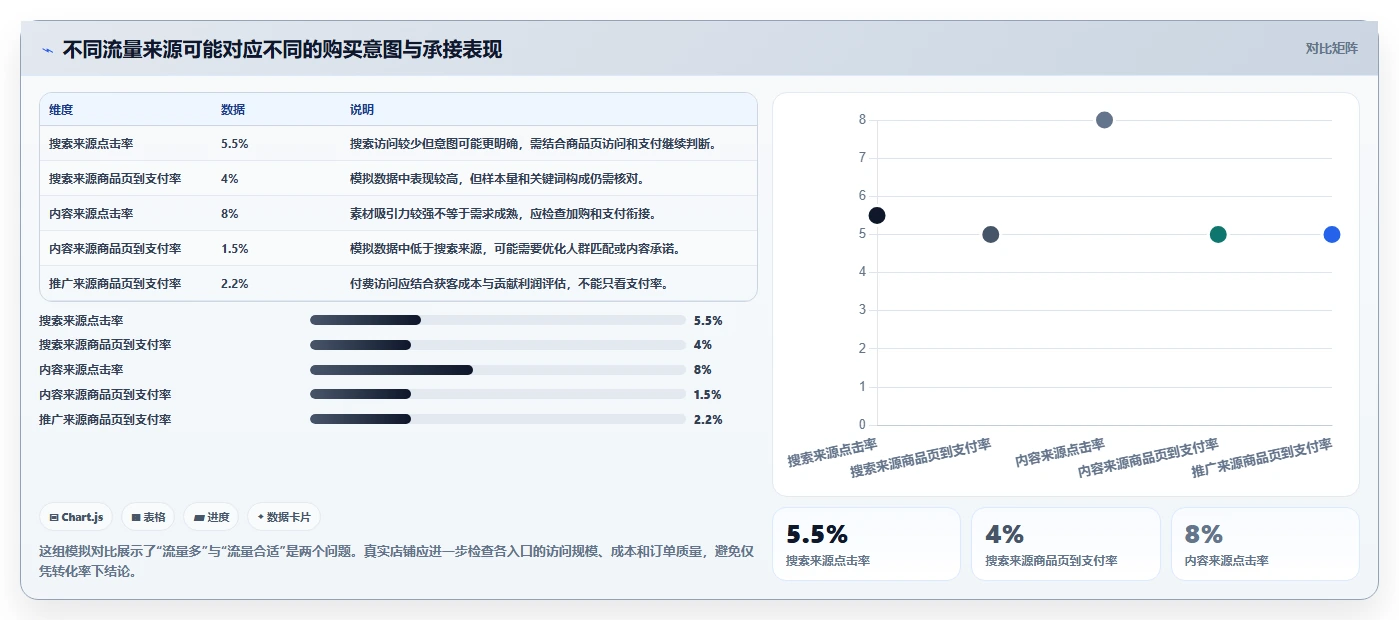Viewport: 1399px width, 620px height.
Task: Click the lightning icon beside the title
Action: [47, 50]
